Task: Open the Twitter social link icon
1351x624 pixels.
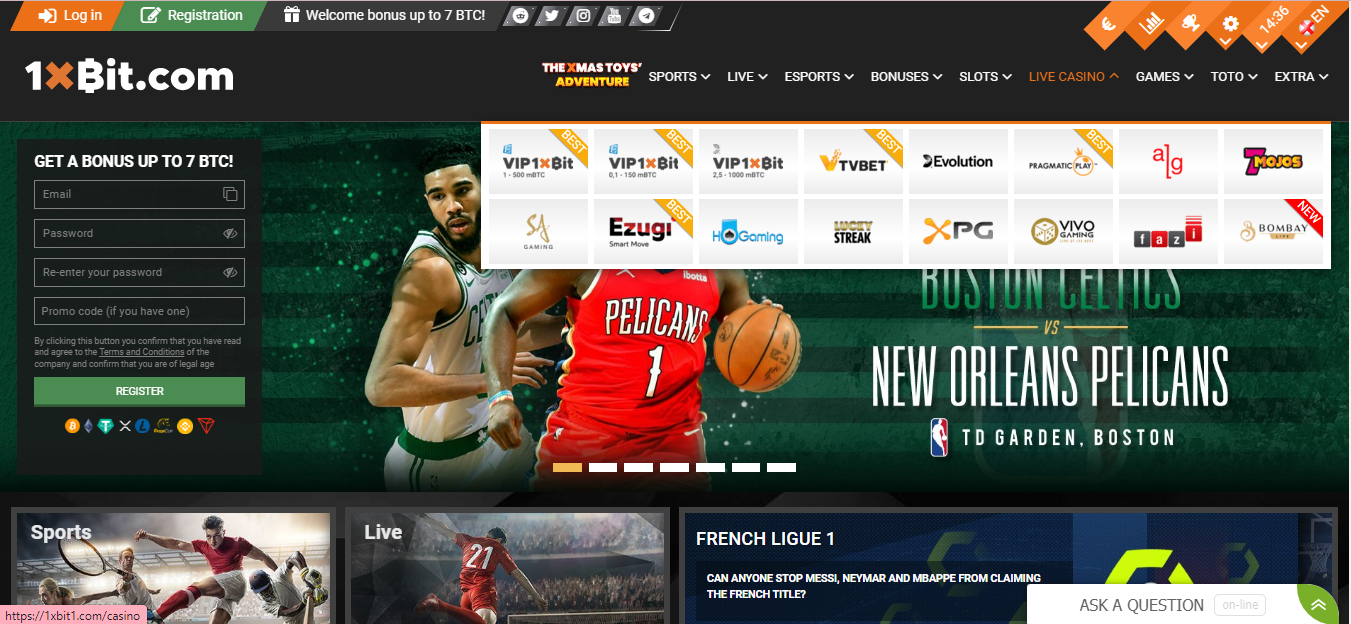Action: (551, 16)
